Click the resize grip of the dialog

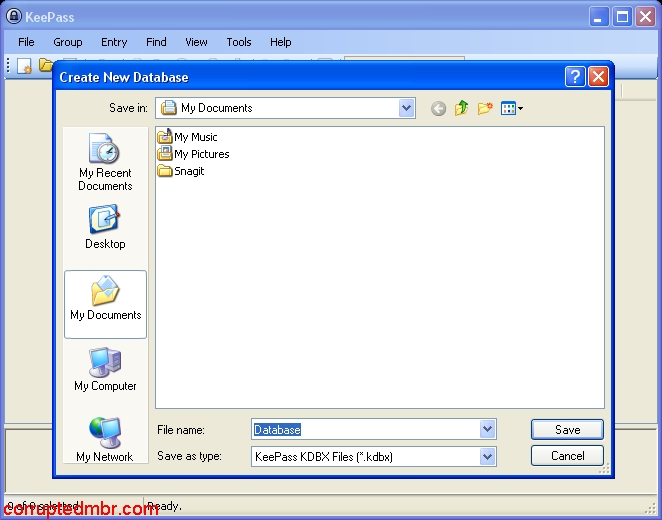(605, 469)
